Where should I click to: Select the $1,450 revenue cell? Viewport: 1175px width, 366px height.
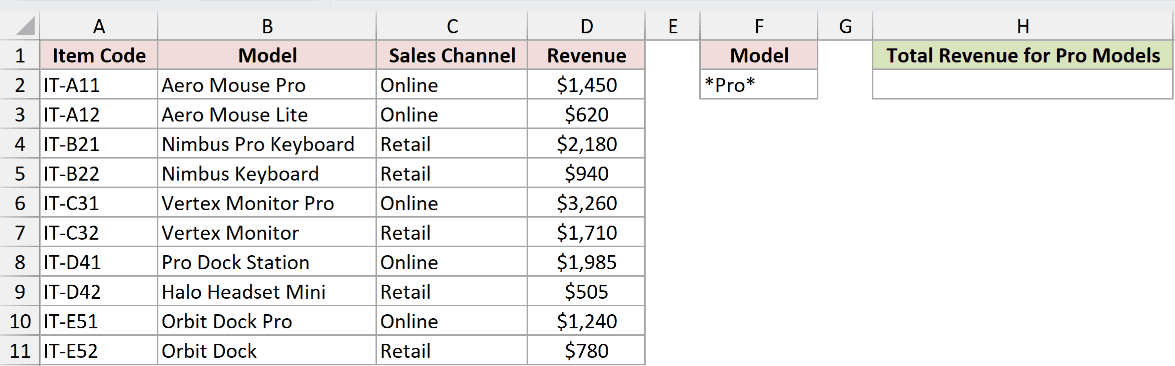point(587,85)
